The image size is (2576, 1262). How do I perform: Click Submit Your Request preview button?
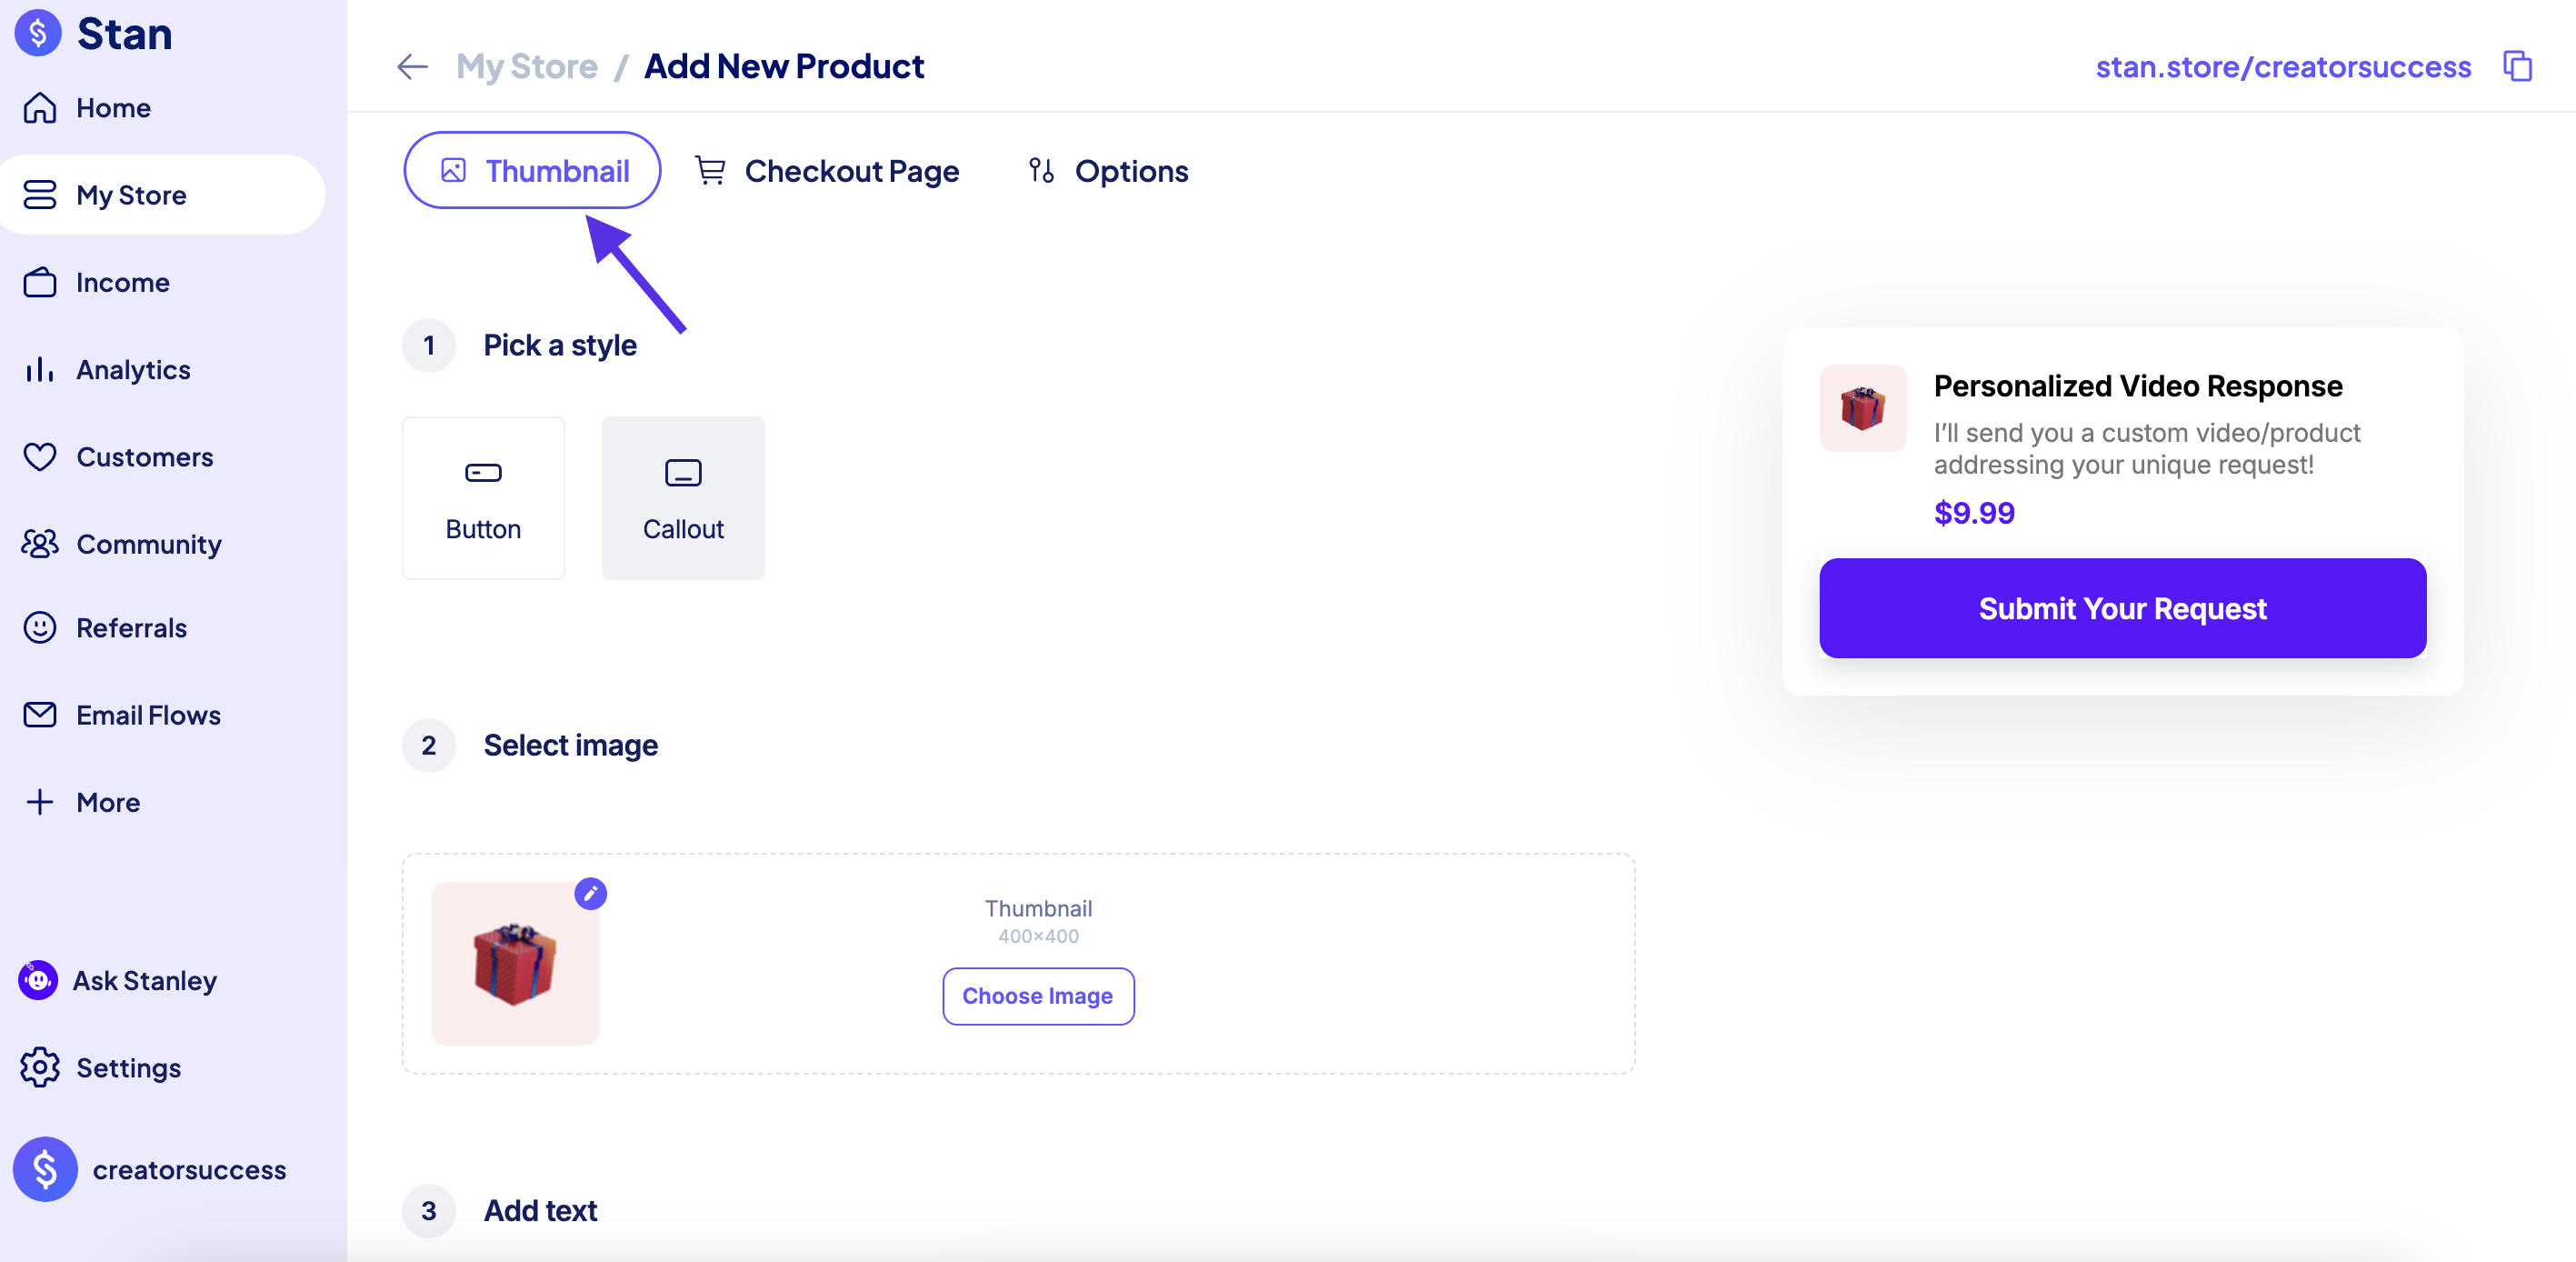(x=2122, y=608)
